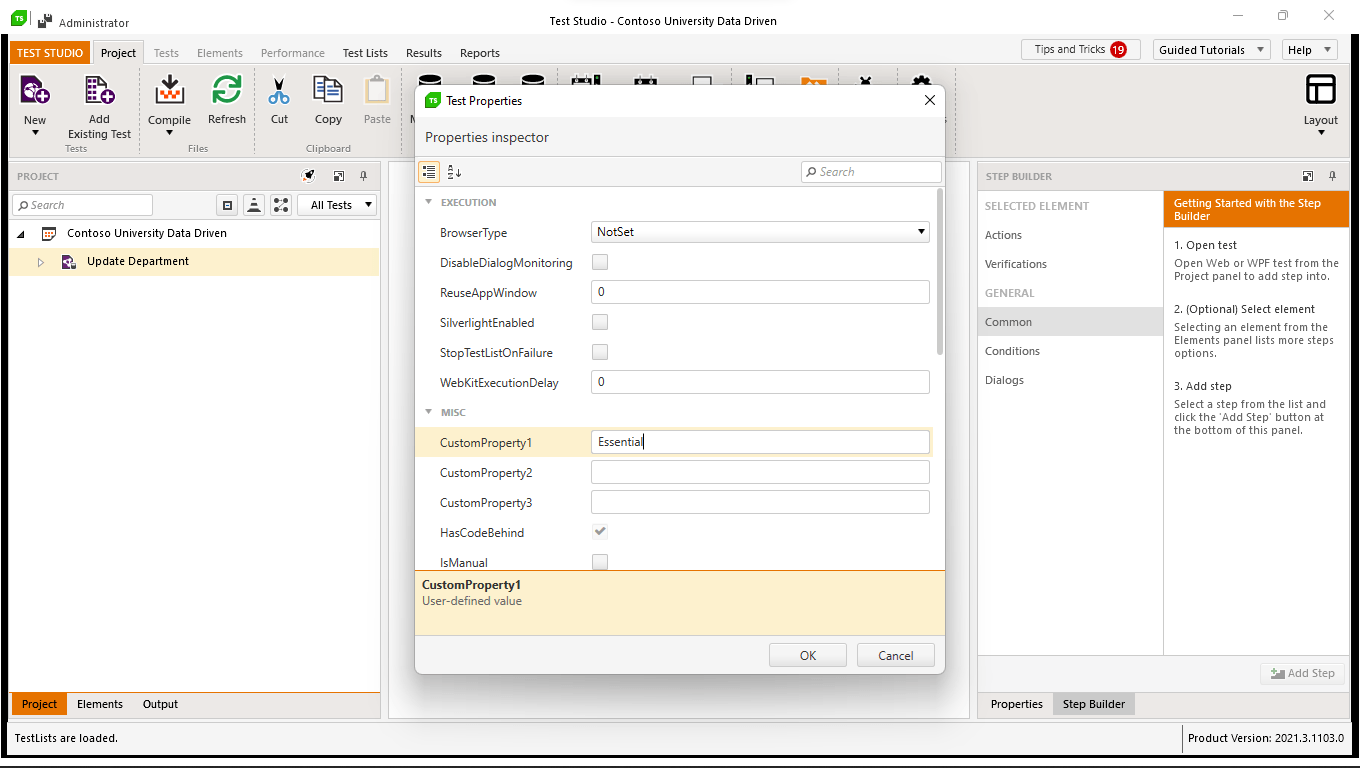The image size is (1360, 768).
Task: Click the Test Properties dialog logo icon
Action: (433, 100)
